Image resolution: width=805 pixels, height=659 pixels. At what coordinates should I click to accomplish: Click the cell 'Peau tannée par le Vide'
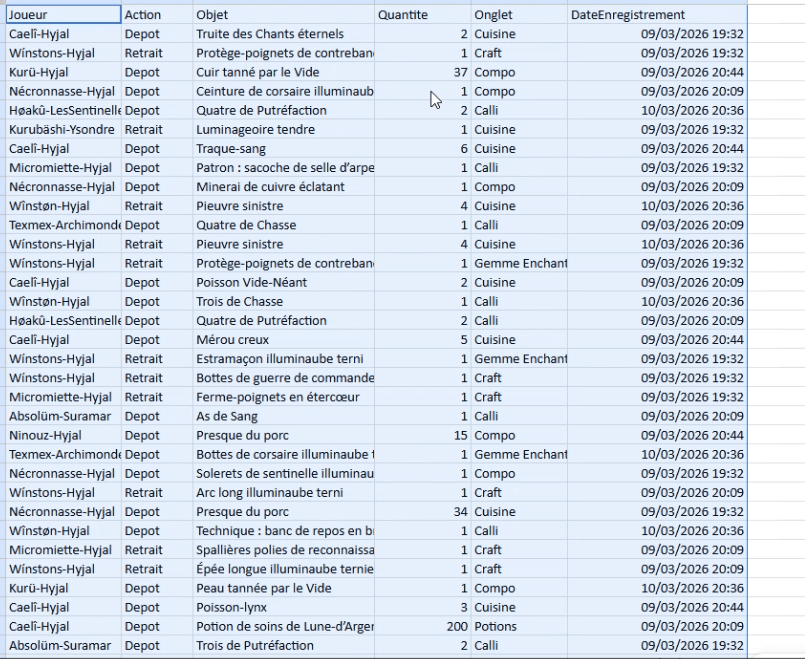point(284,588)
